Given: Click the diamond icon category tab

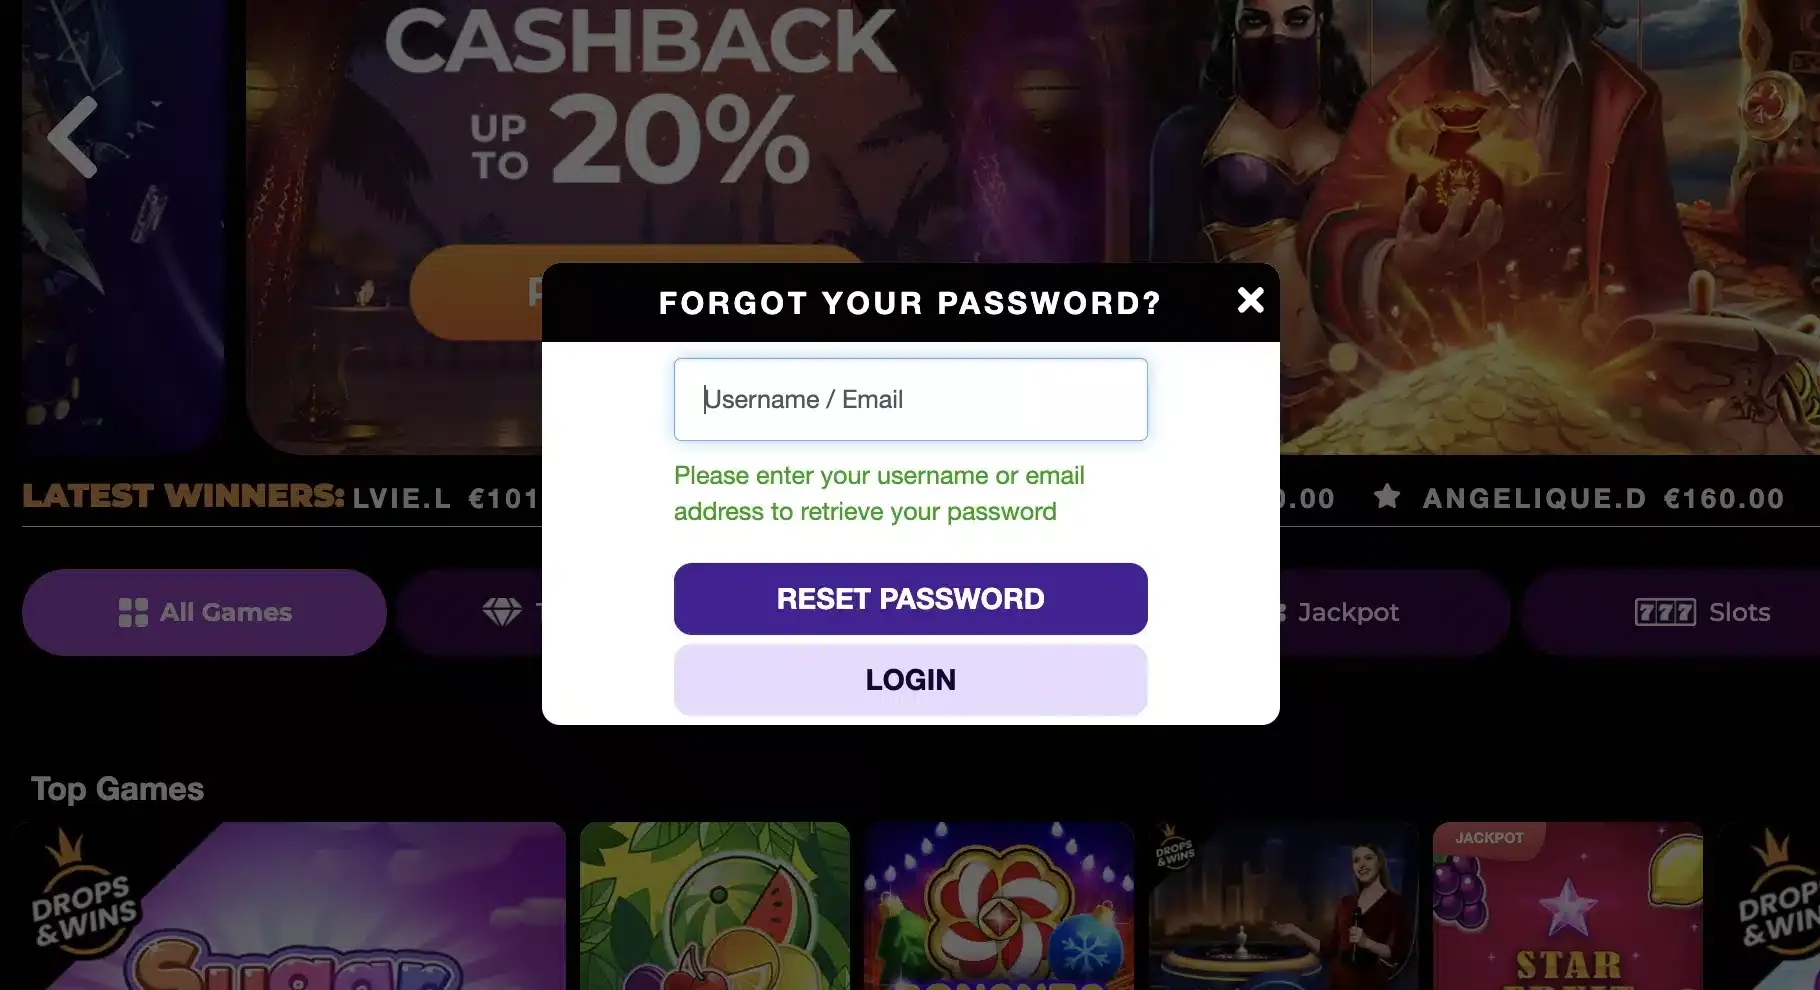Looking at the screenshot, I should click(470, 612).
